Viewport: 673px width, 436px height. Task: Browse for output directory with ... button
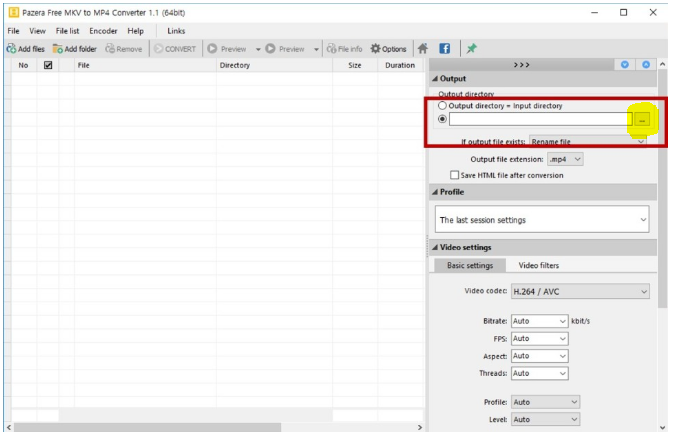(x=642, y=120)
